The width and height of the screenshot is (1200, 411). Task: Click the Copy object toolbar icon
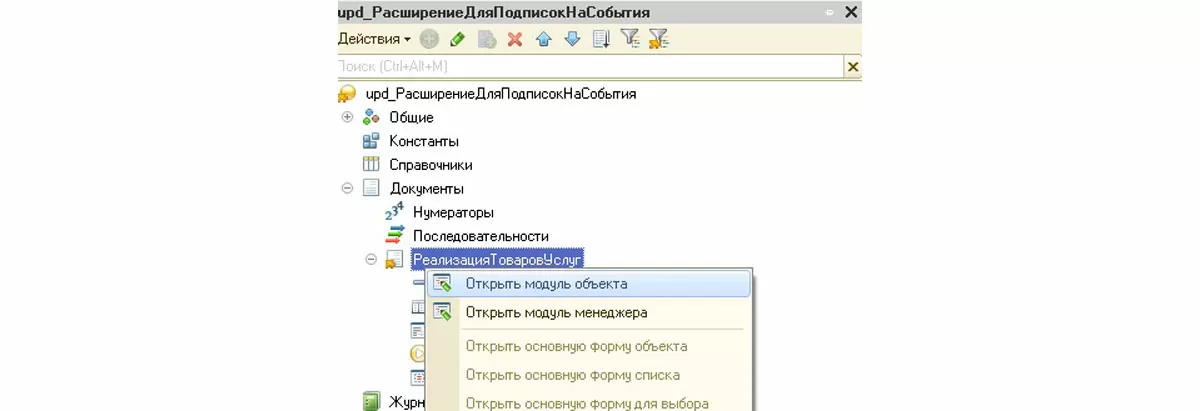[487, 39]
